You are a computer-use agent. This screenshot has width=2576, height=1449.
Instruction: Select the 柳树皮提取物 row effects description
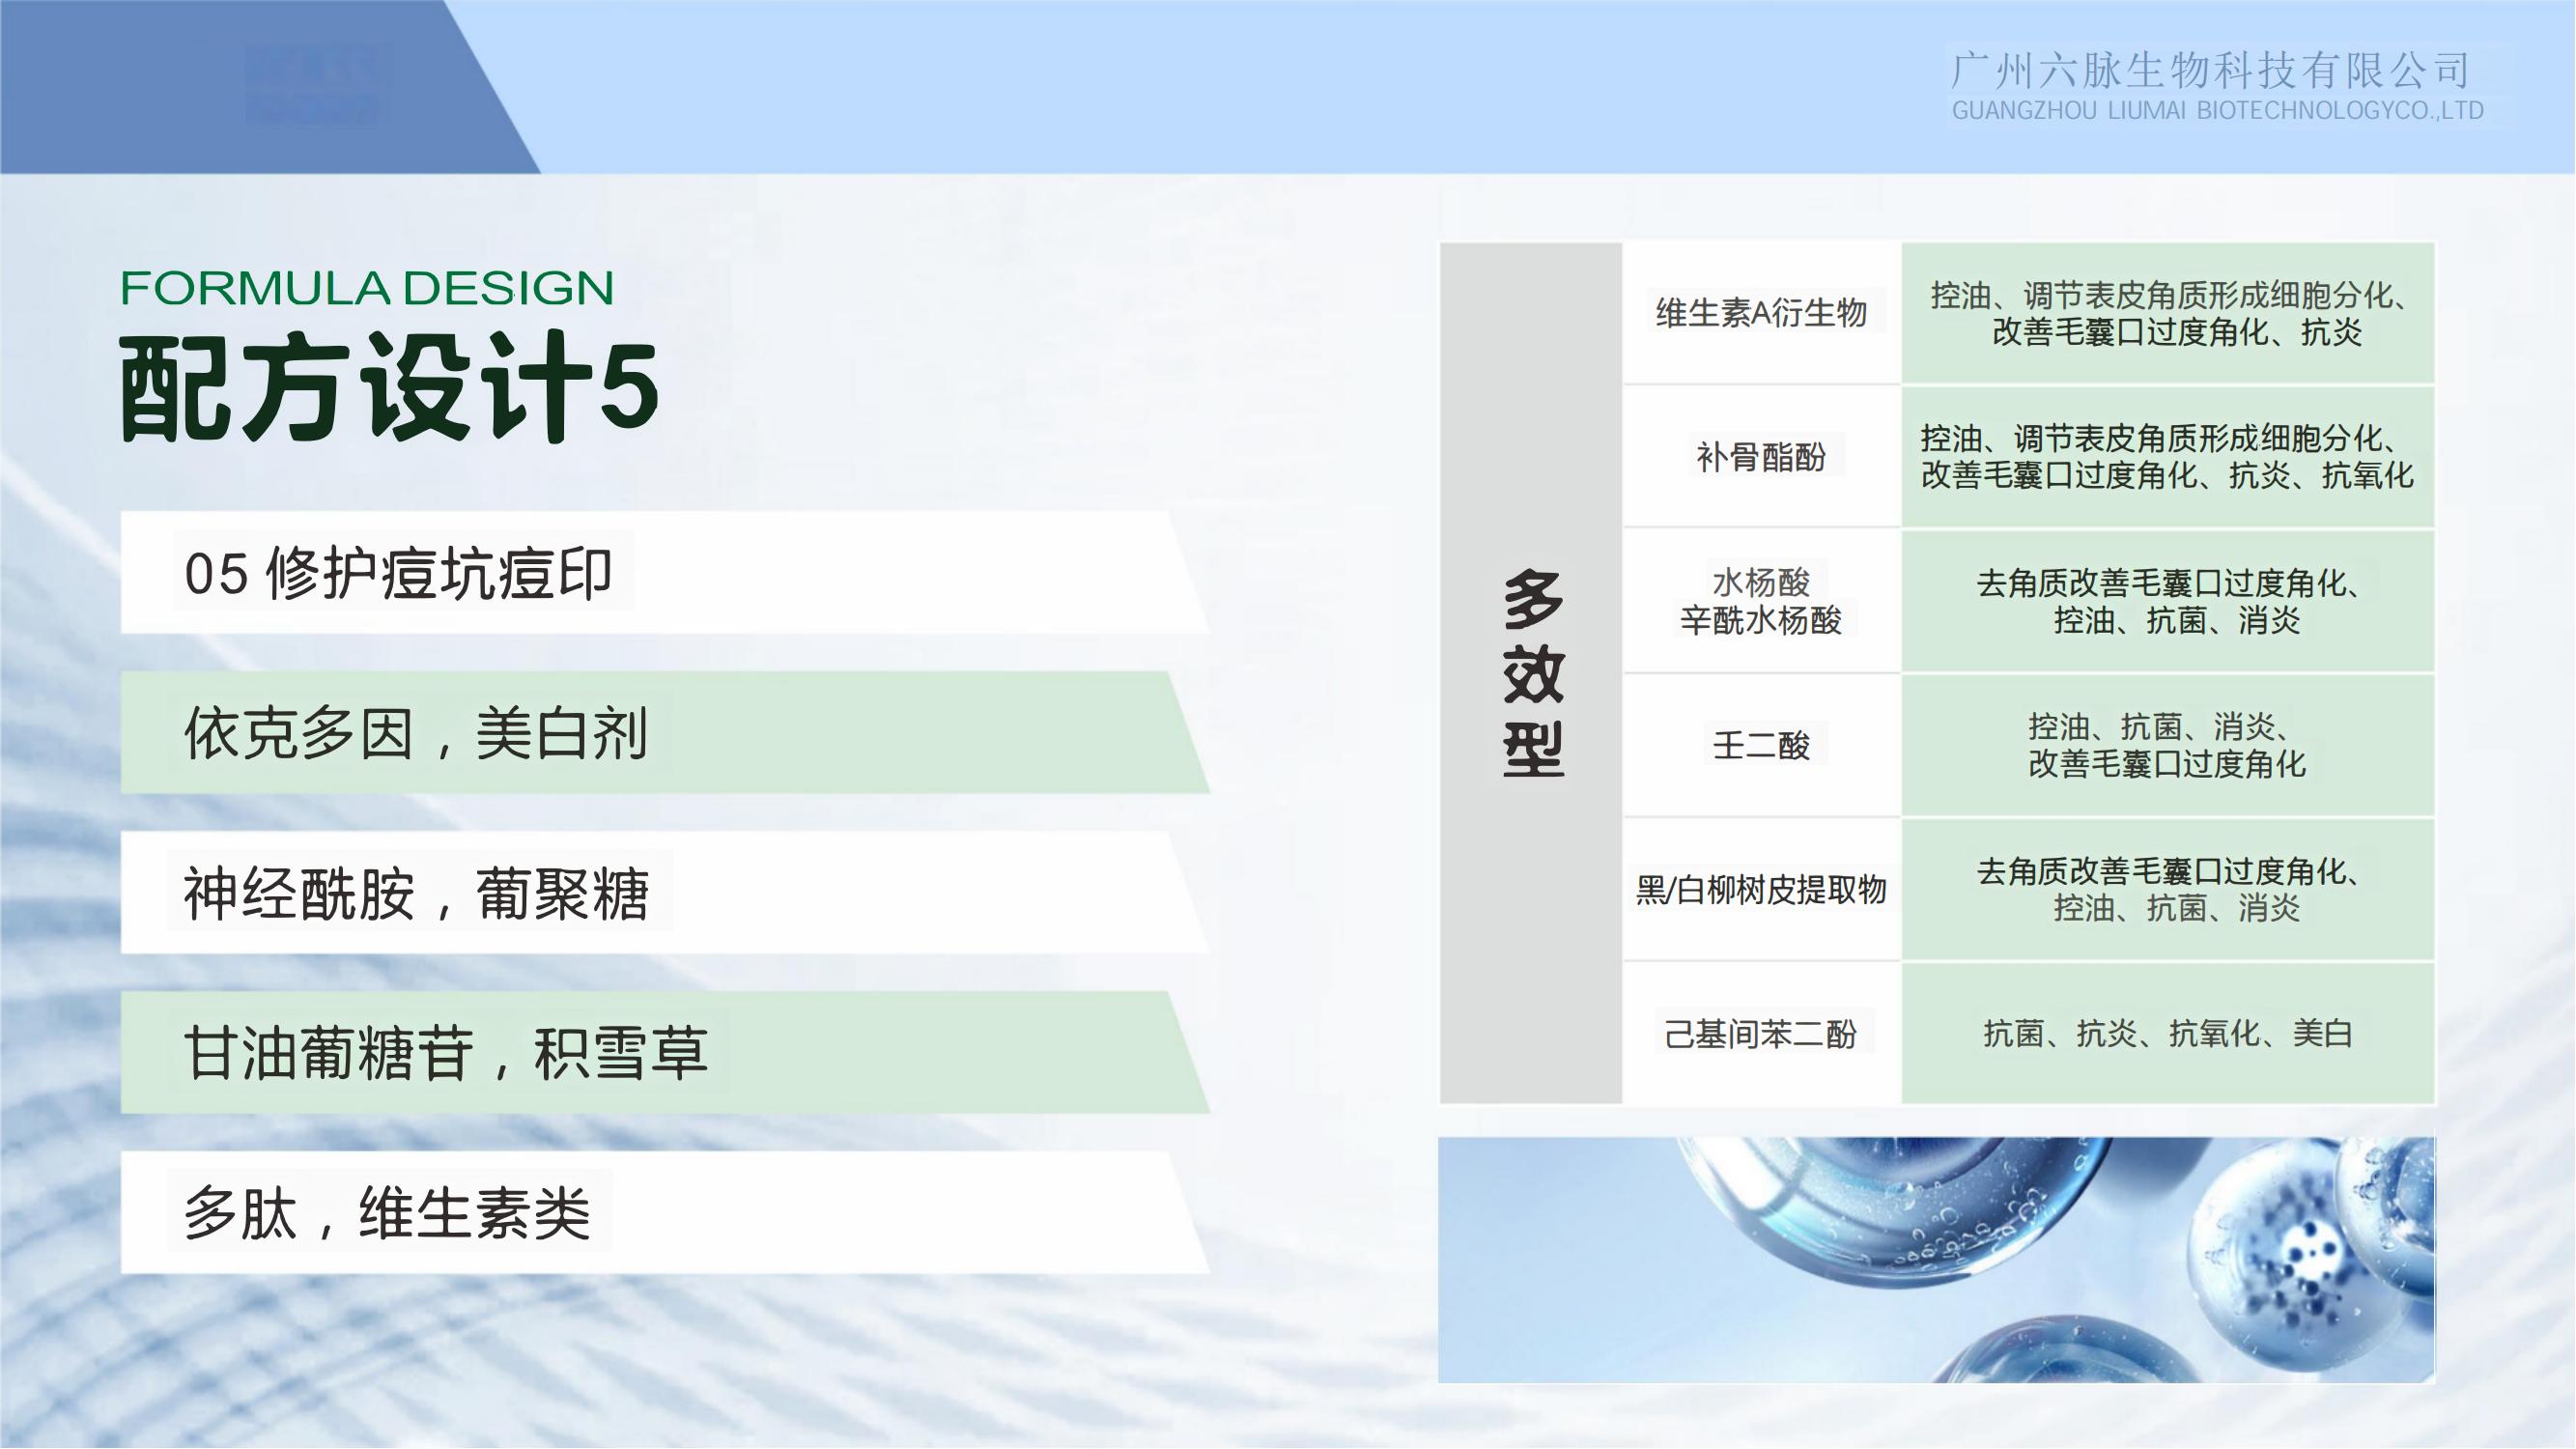[x=2168, y=889]
